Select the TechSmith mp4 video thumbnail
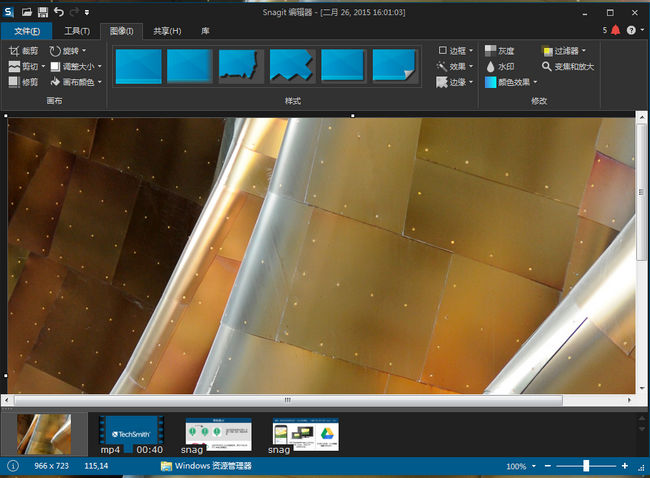Viewport: 650px width, 478px height. coord(131,433)
